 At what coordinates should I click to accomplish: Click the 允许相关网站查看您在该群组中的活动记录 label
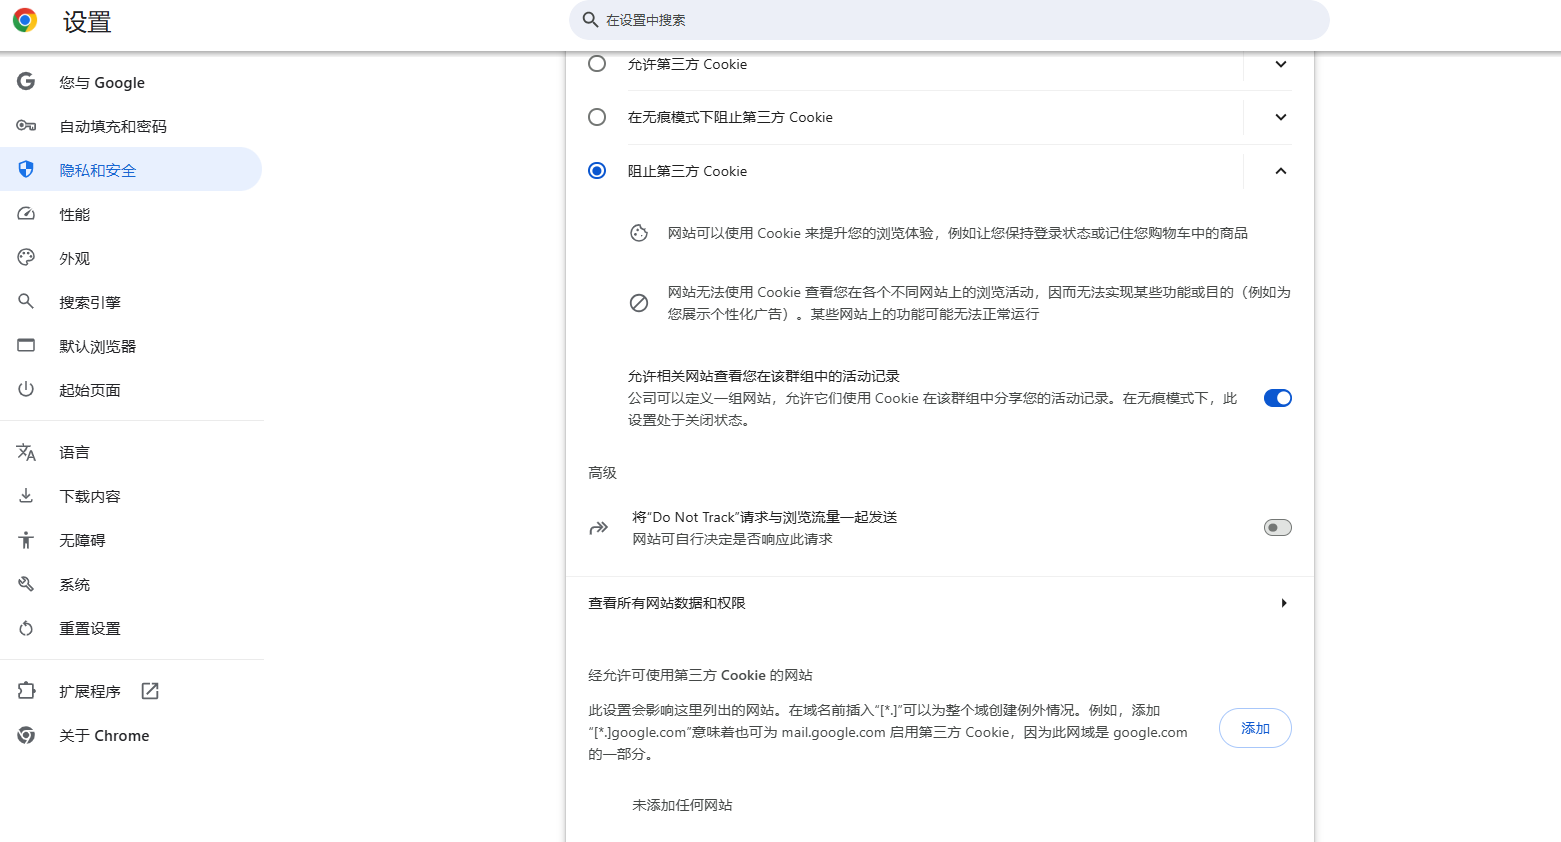pyautogui.click(x=764, y=376)
